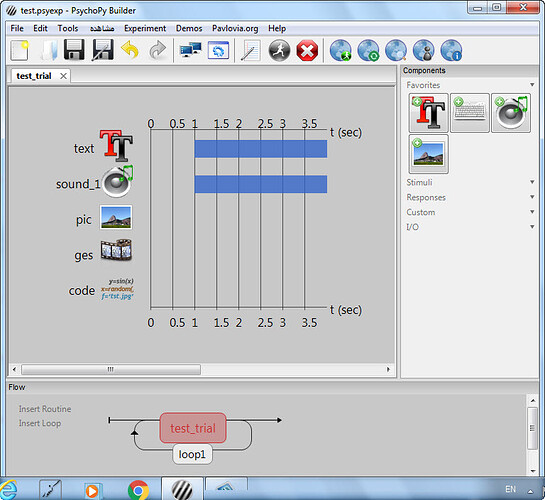Click the Insert Routine link in Flow

tap(45, 409)
